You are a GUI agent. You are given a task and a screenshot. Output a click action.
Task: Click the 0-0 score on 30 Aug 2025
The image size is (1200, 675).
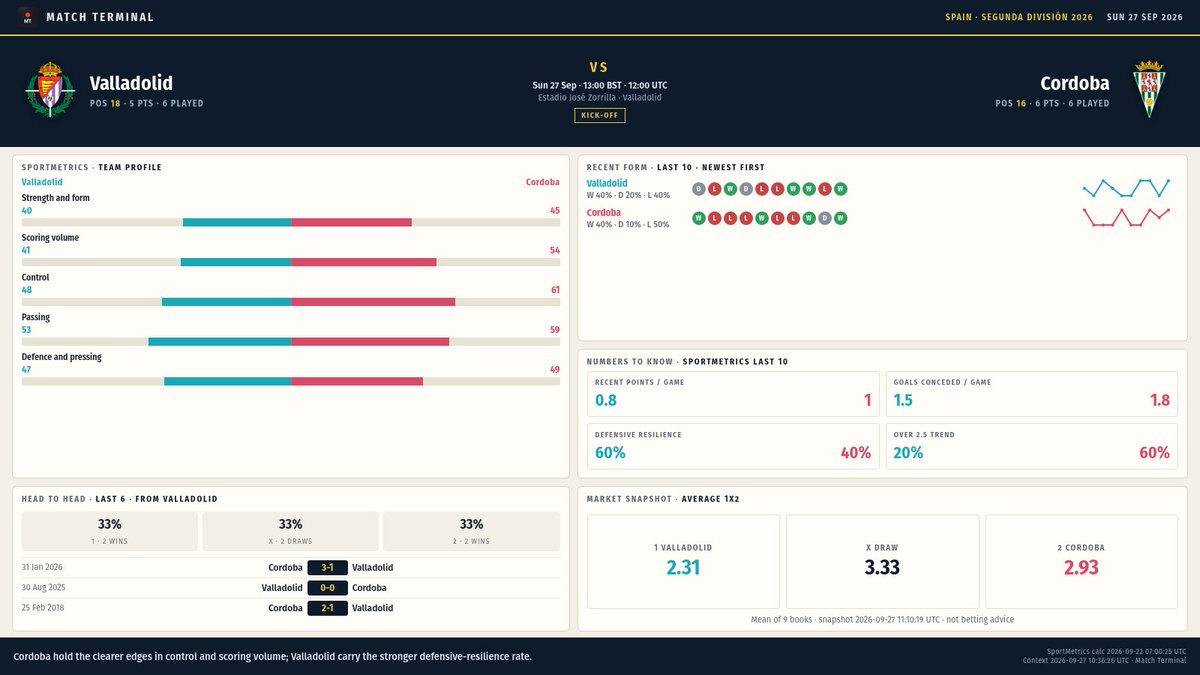[x=327, y=587]
